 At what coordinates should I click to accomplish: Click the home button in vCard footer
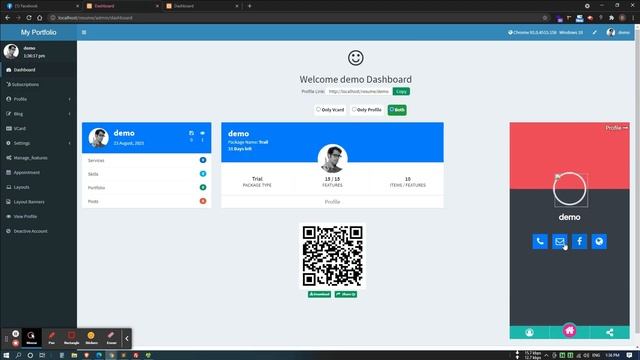(x=569, y=330)
